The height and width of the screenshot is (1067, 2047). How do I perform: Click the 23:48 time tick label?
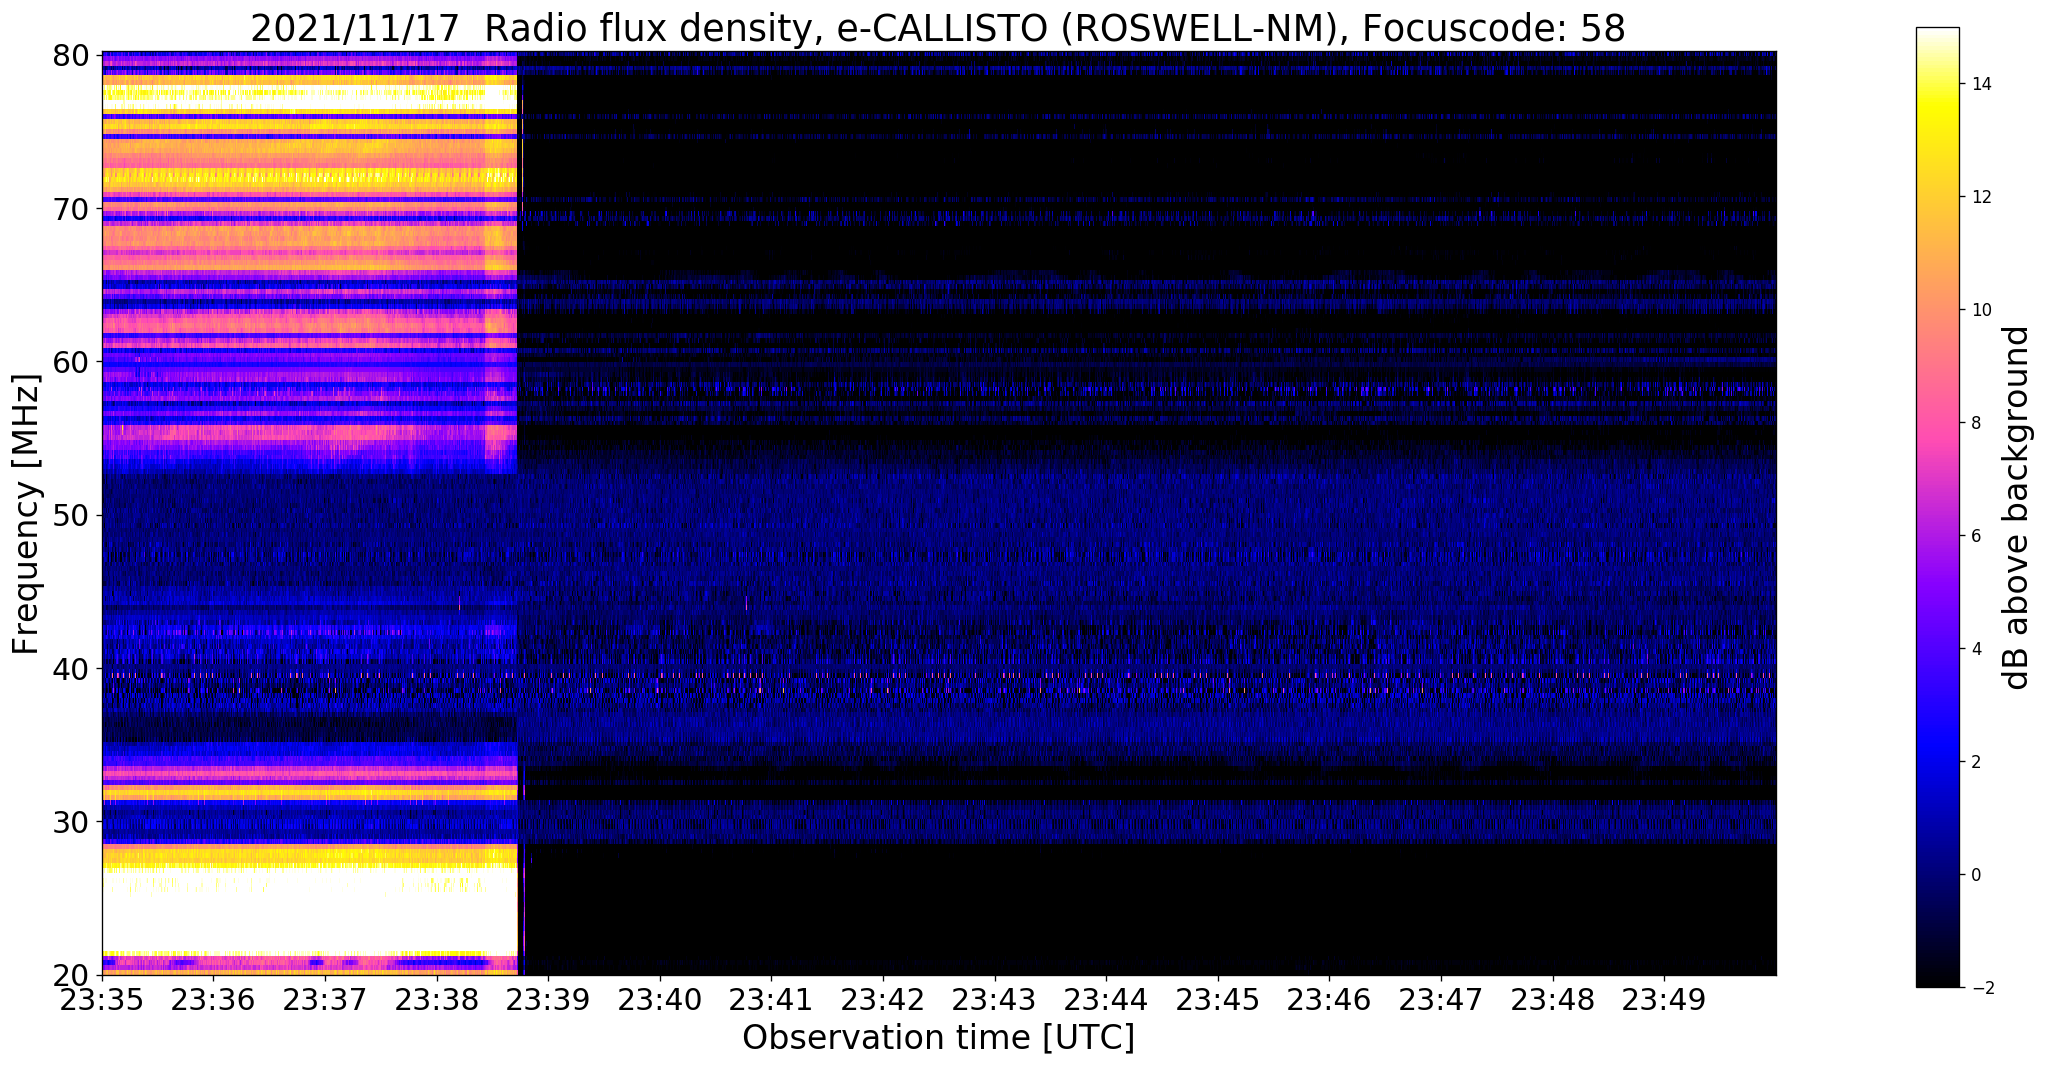pyautogui.click(x=1553, y=999)
